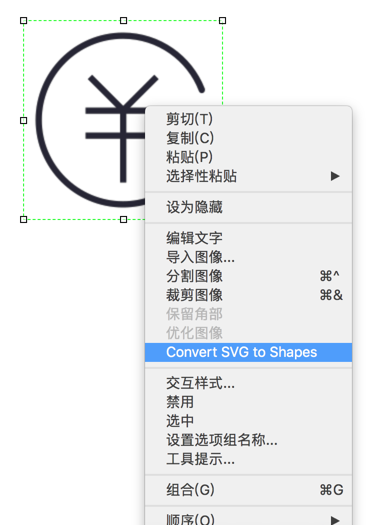Open 交互样式... settings
Image resolution: width=368 pixels, height=525 pixels.
point(248,383)
